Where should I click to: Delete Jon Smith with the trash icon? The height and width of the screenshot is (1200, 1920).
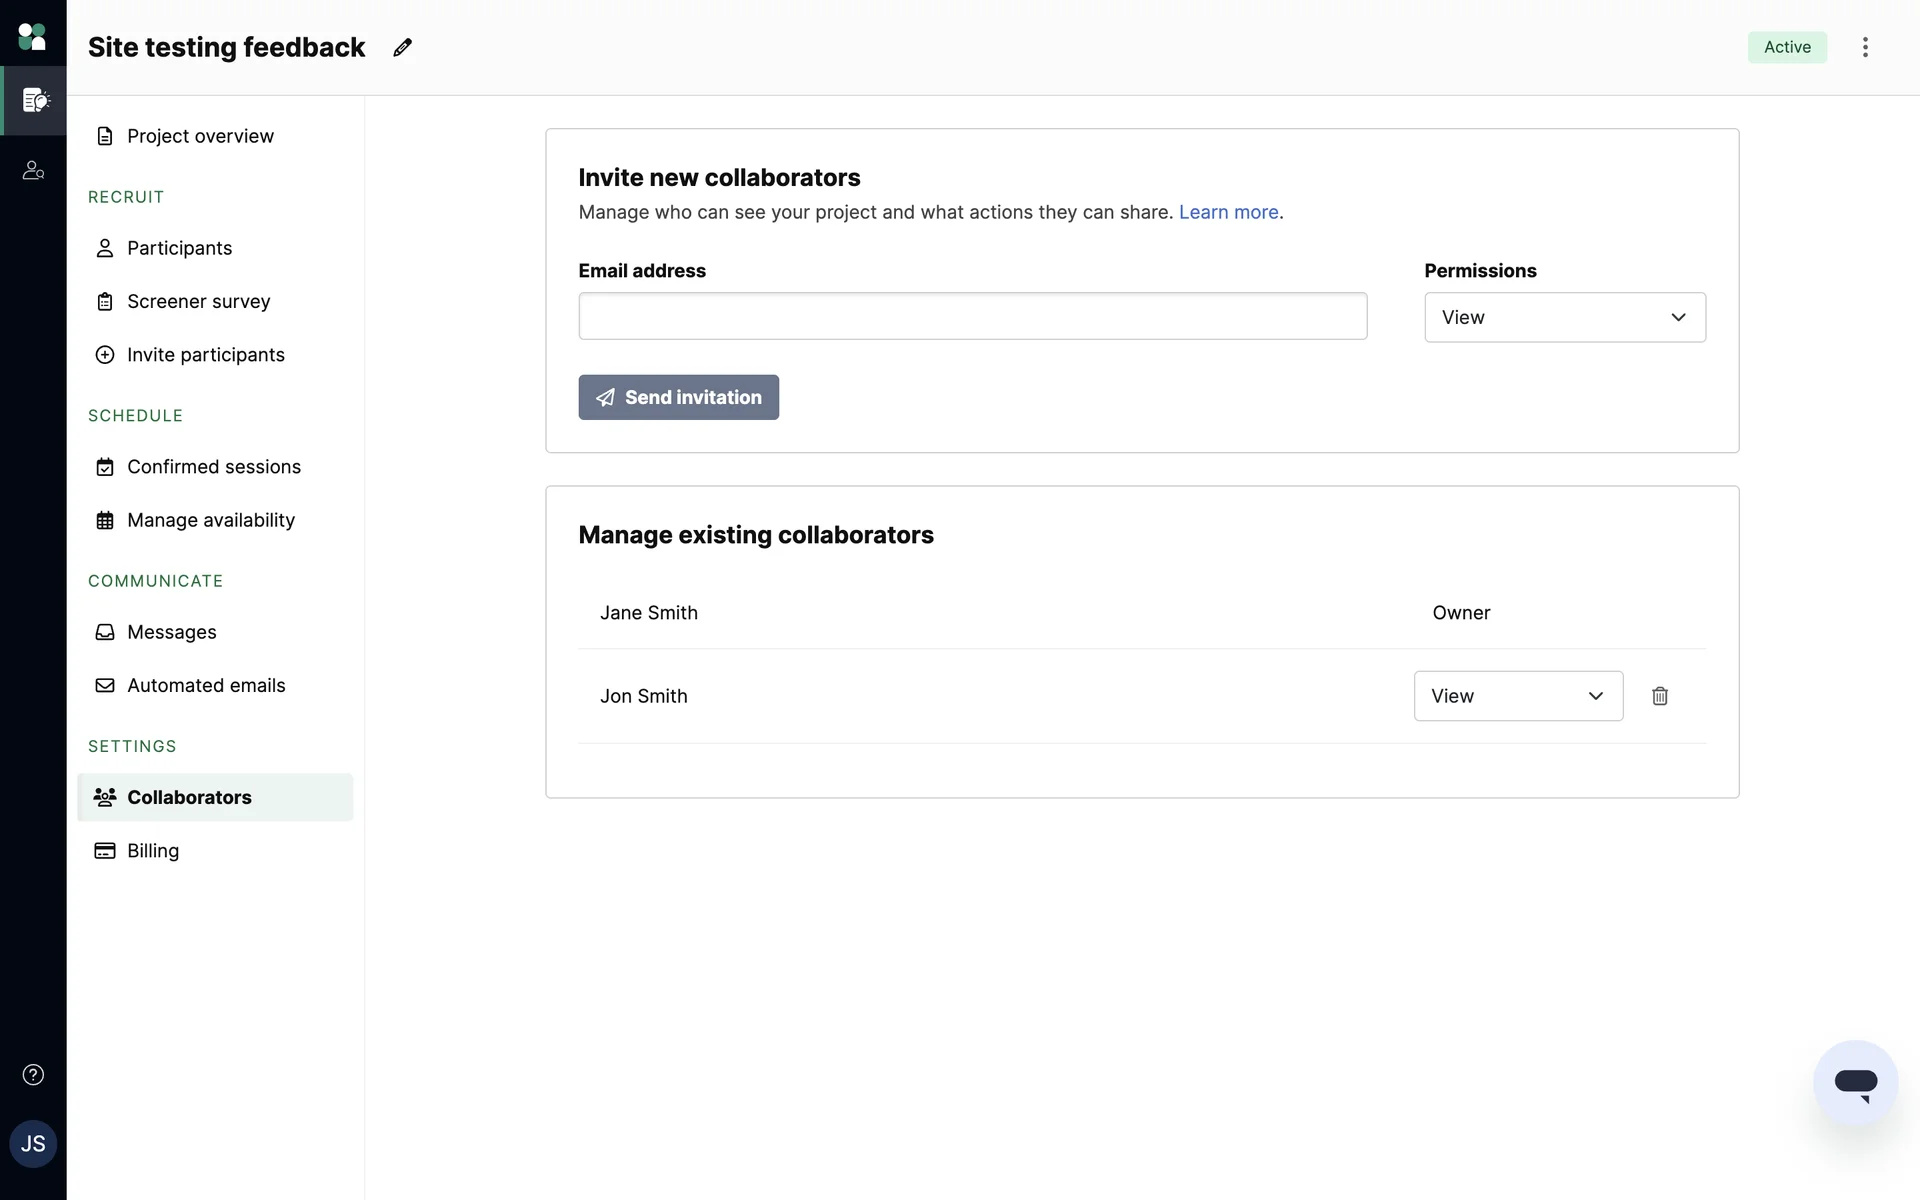[x=1660, y=696]
